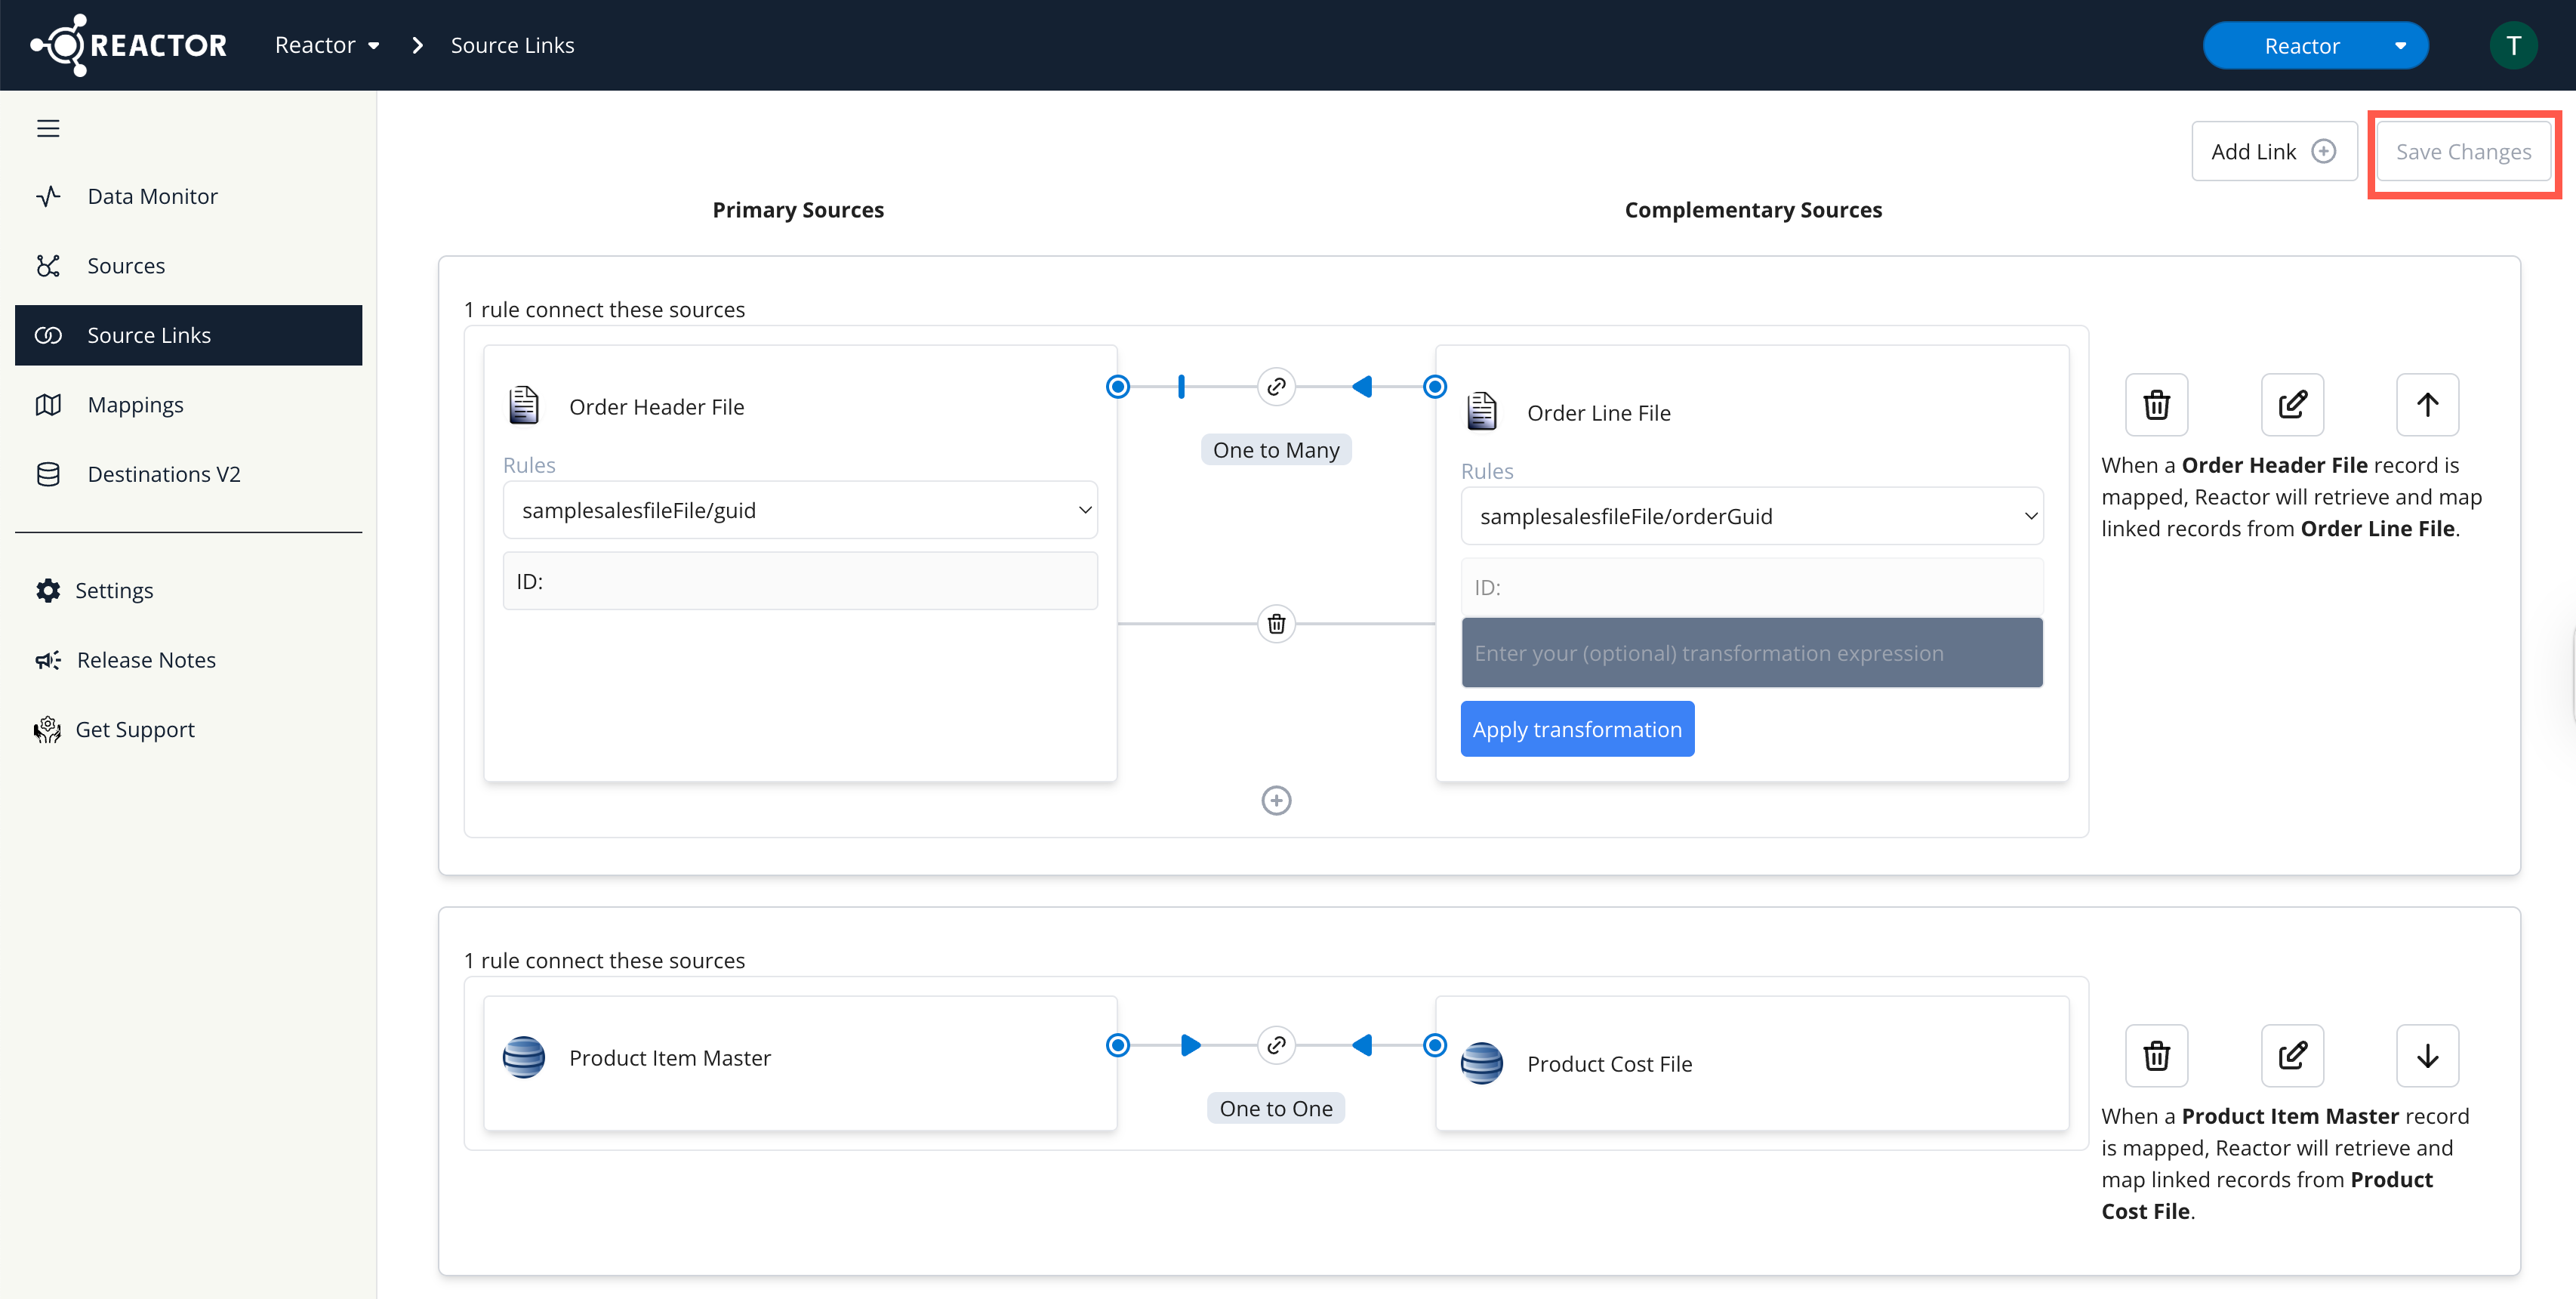The image size is (2576, 1299).
Task: Open the blue Reactor workspace dropdown
Action: [2315, 46]
